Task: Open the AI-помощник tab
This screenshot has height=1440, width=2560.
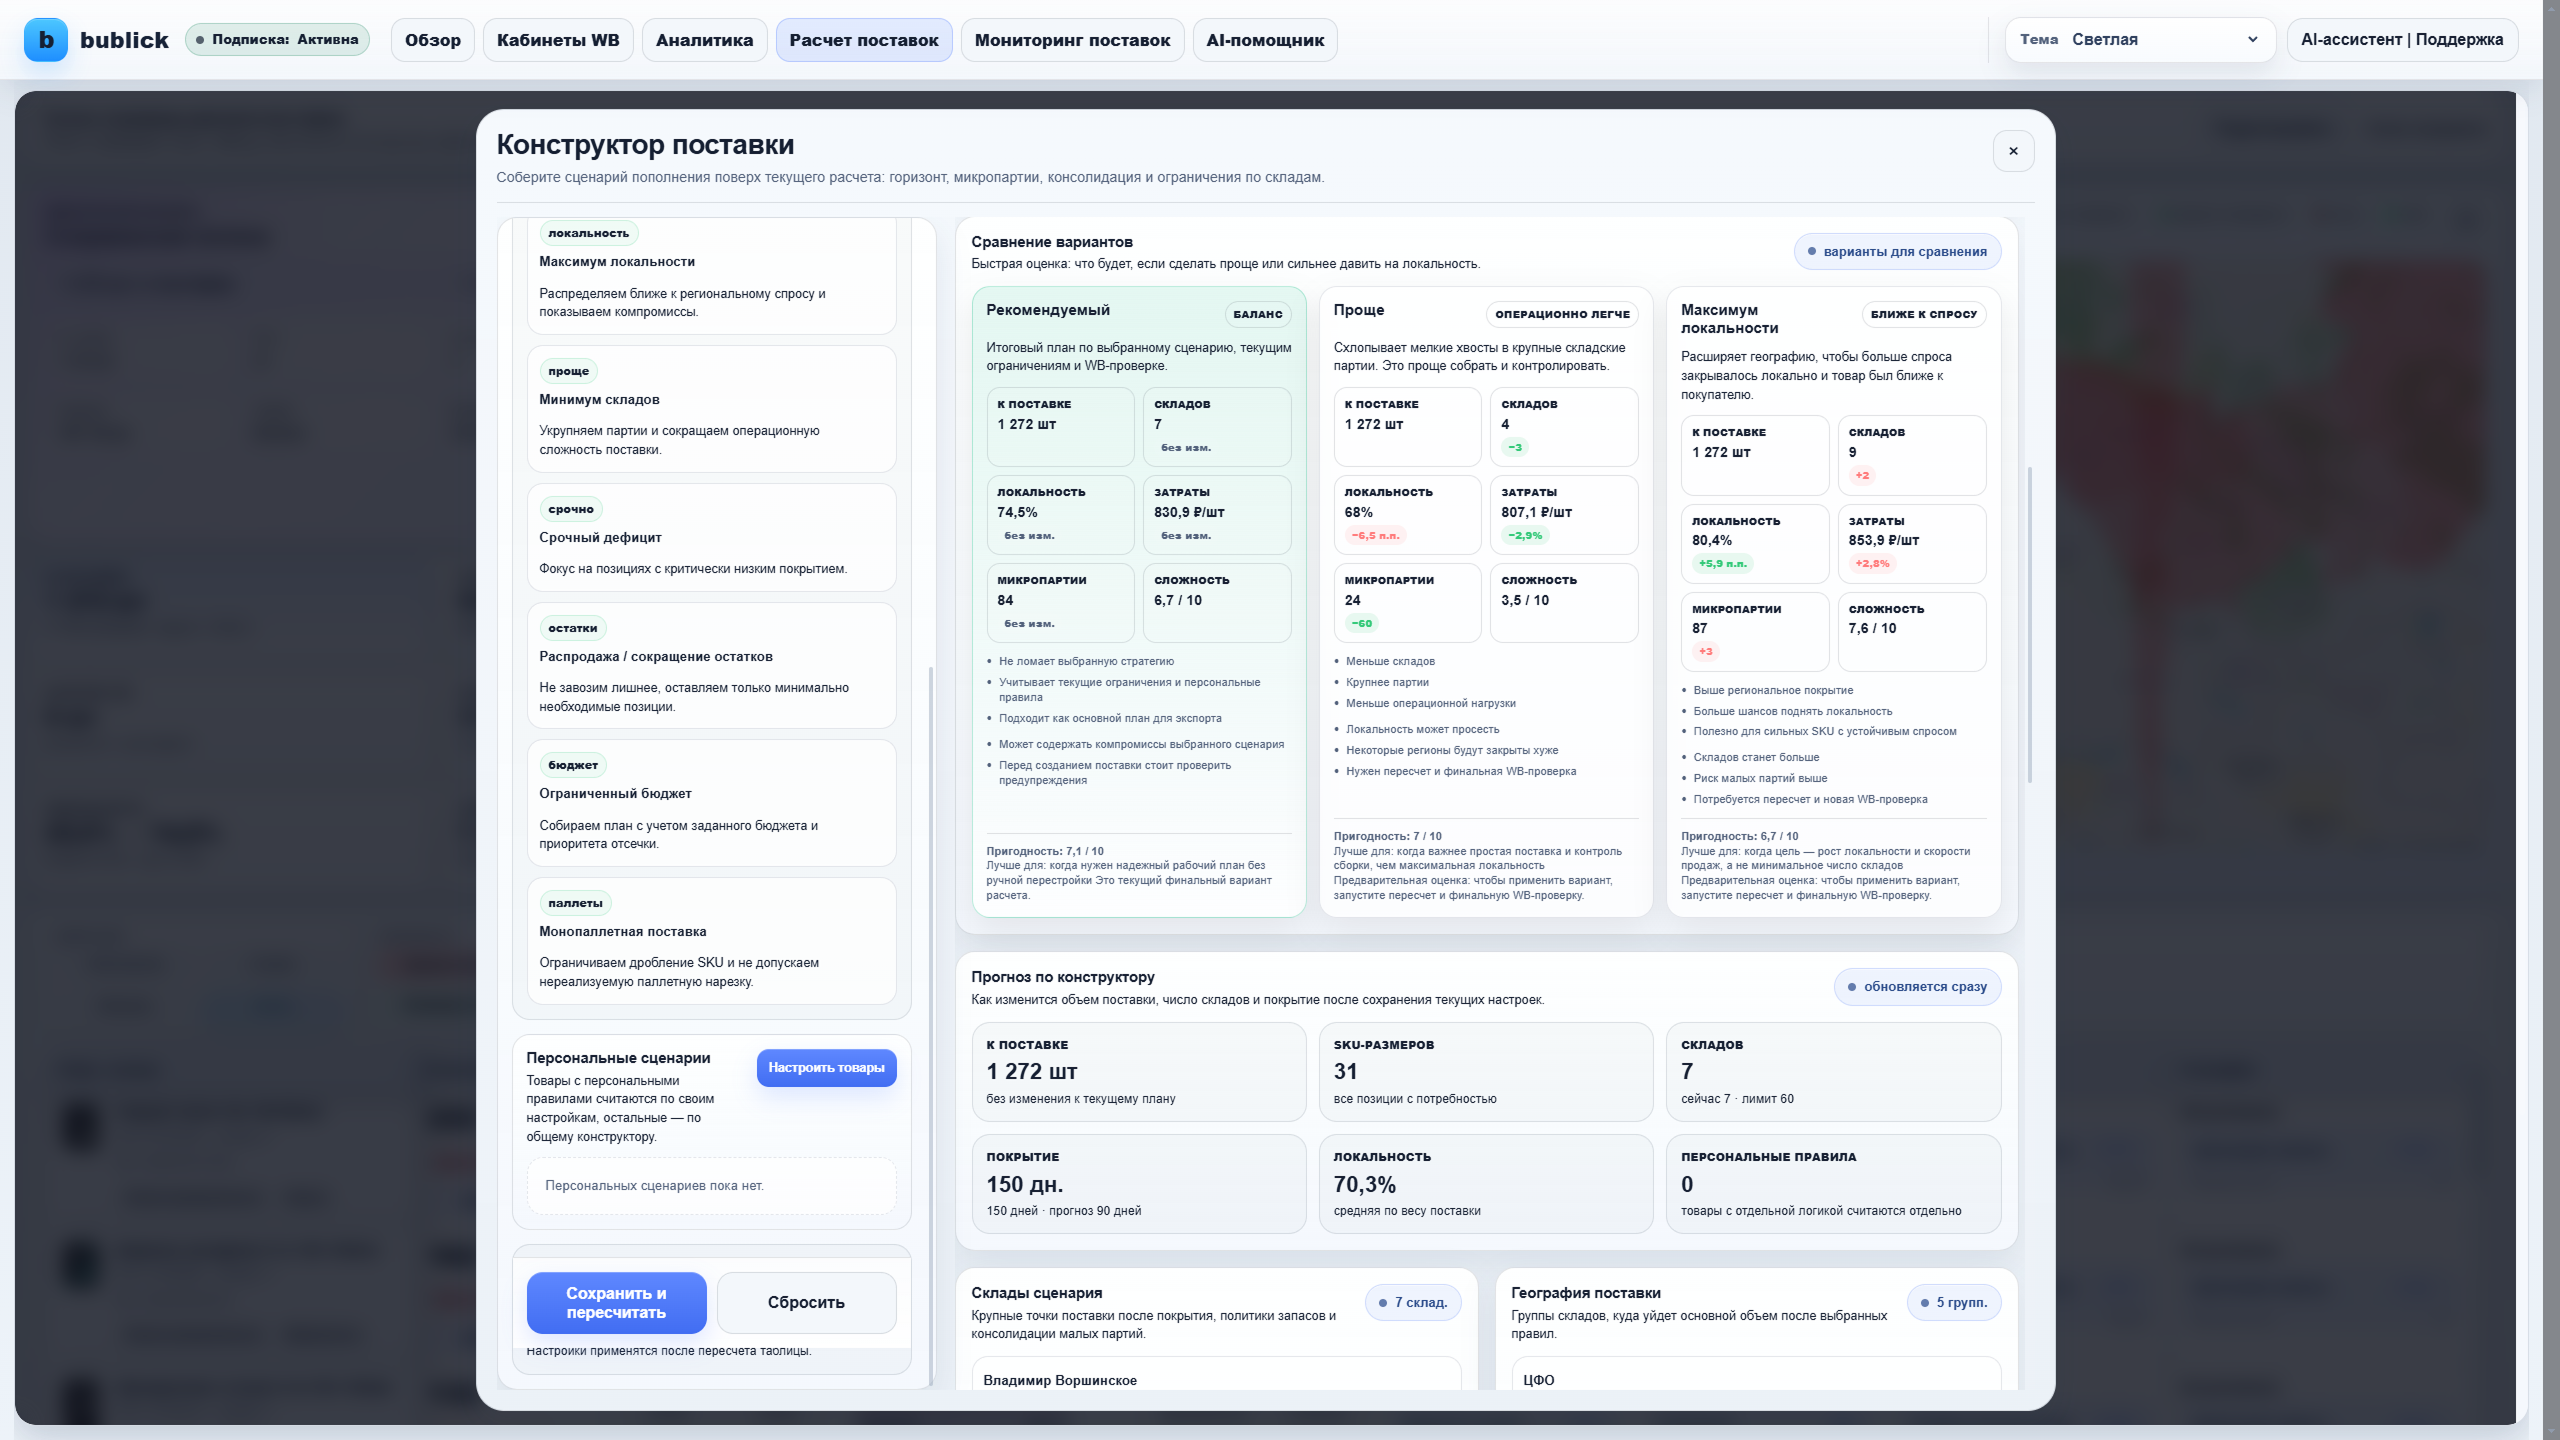Action: pyautogui.click(x=1265, y=40)
